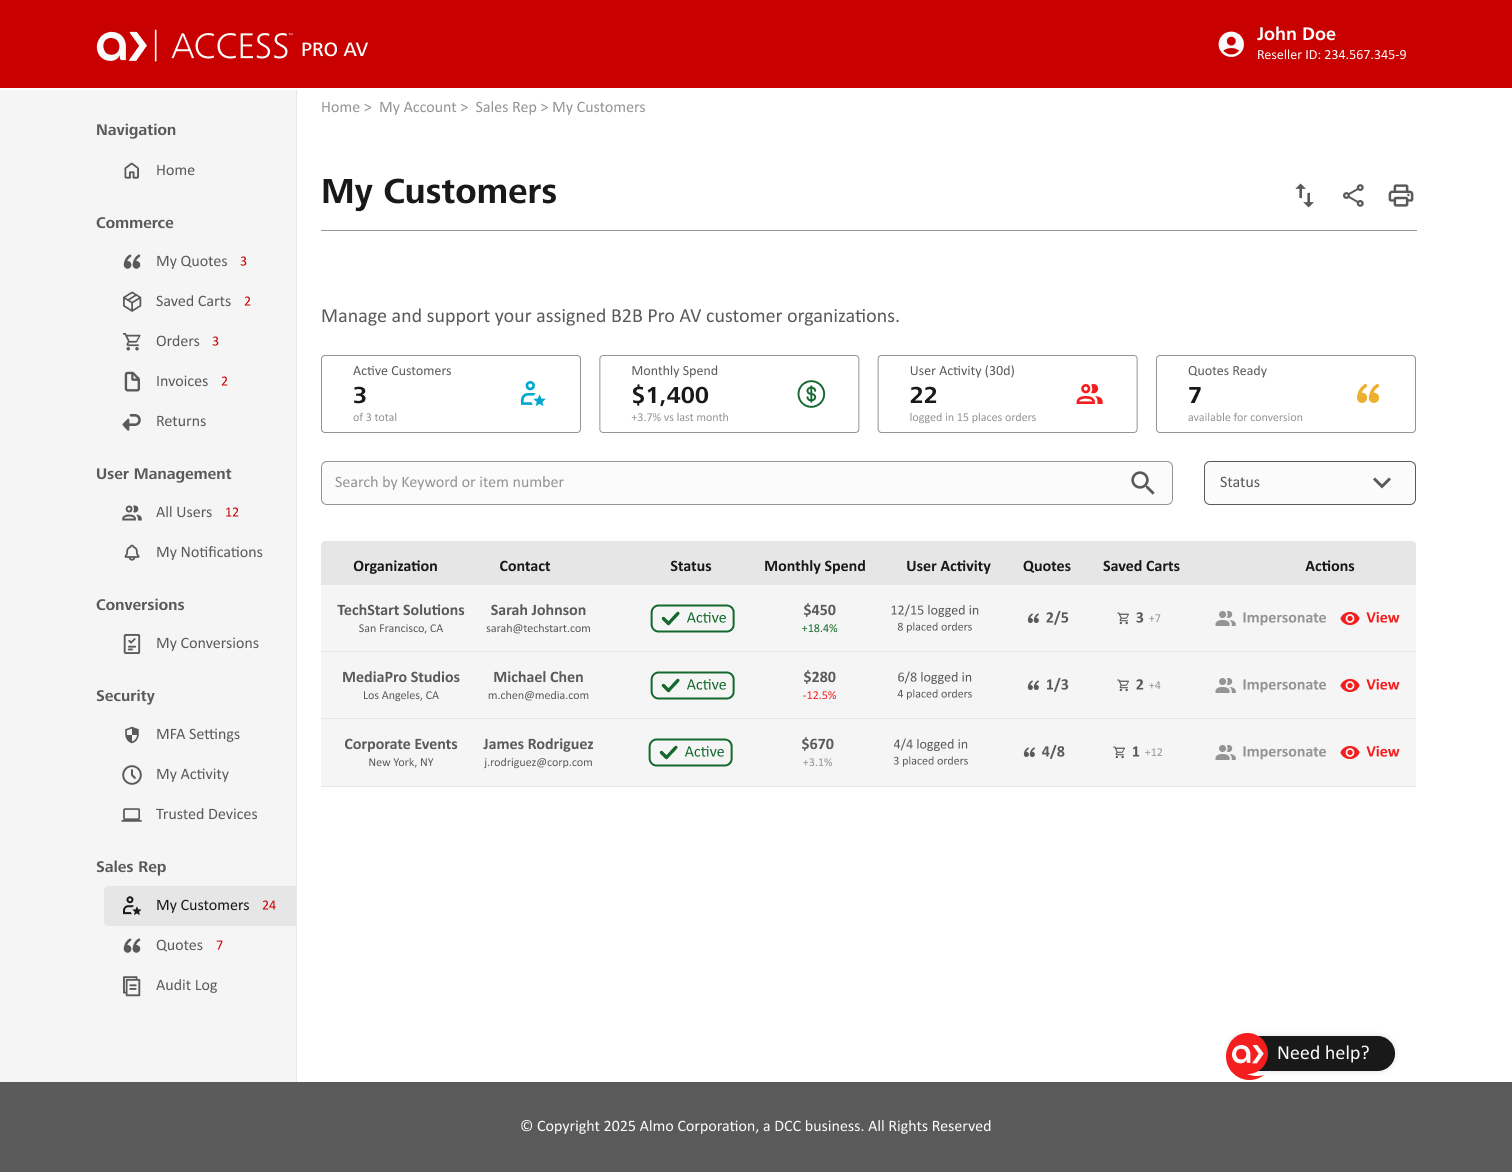Click View for Corporate Events

(1370, 752)
